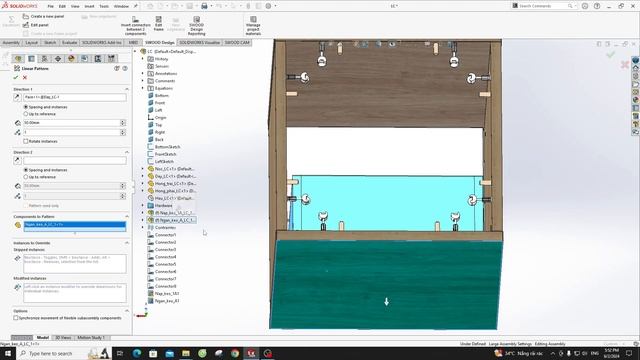Switch to the SWOOD CAM tab
640x360 pixels.
[237, 42]
